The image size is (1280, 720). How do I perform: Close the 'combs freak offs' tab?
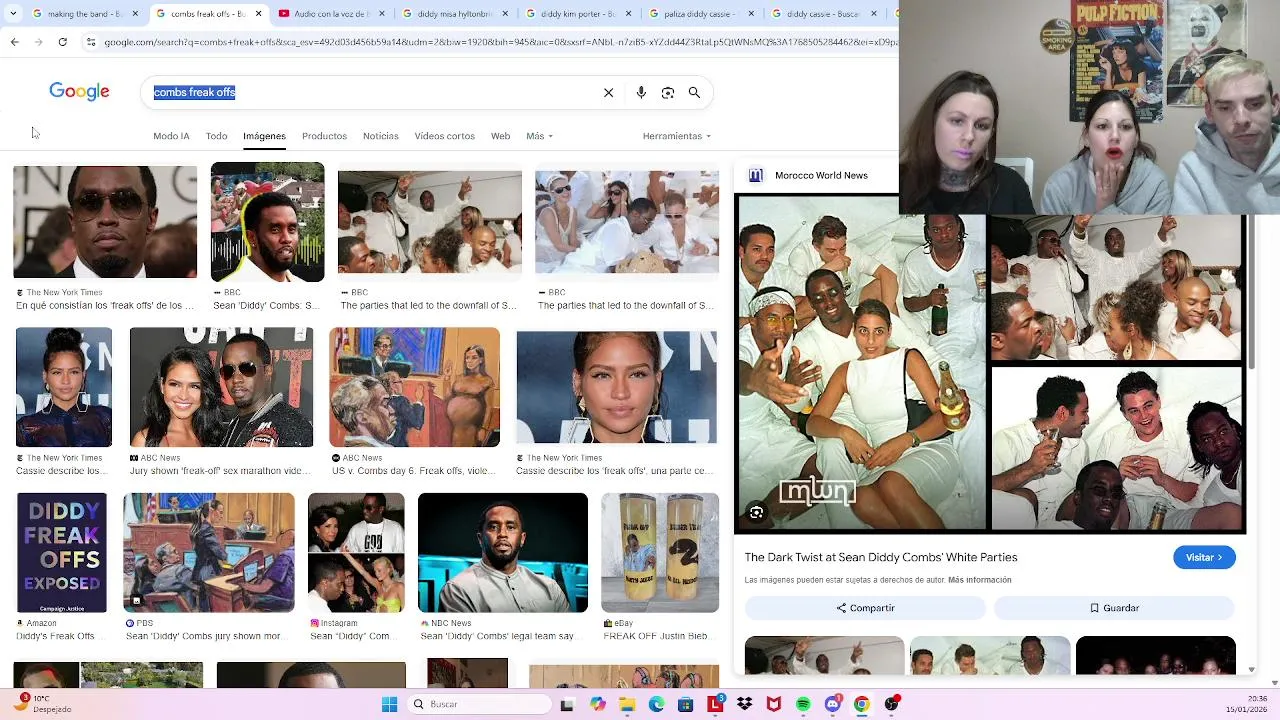pyautogui.click(x=259, y=14)
